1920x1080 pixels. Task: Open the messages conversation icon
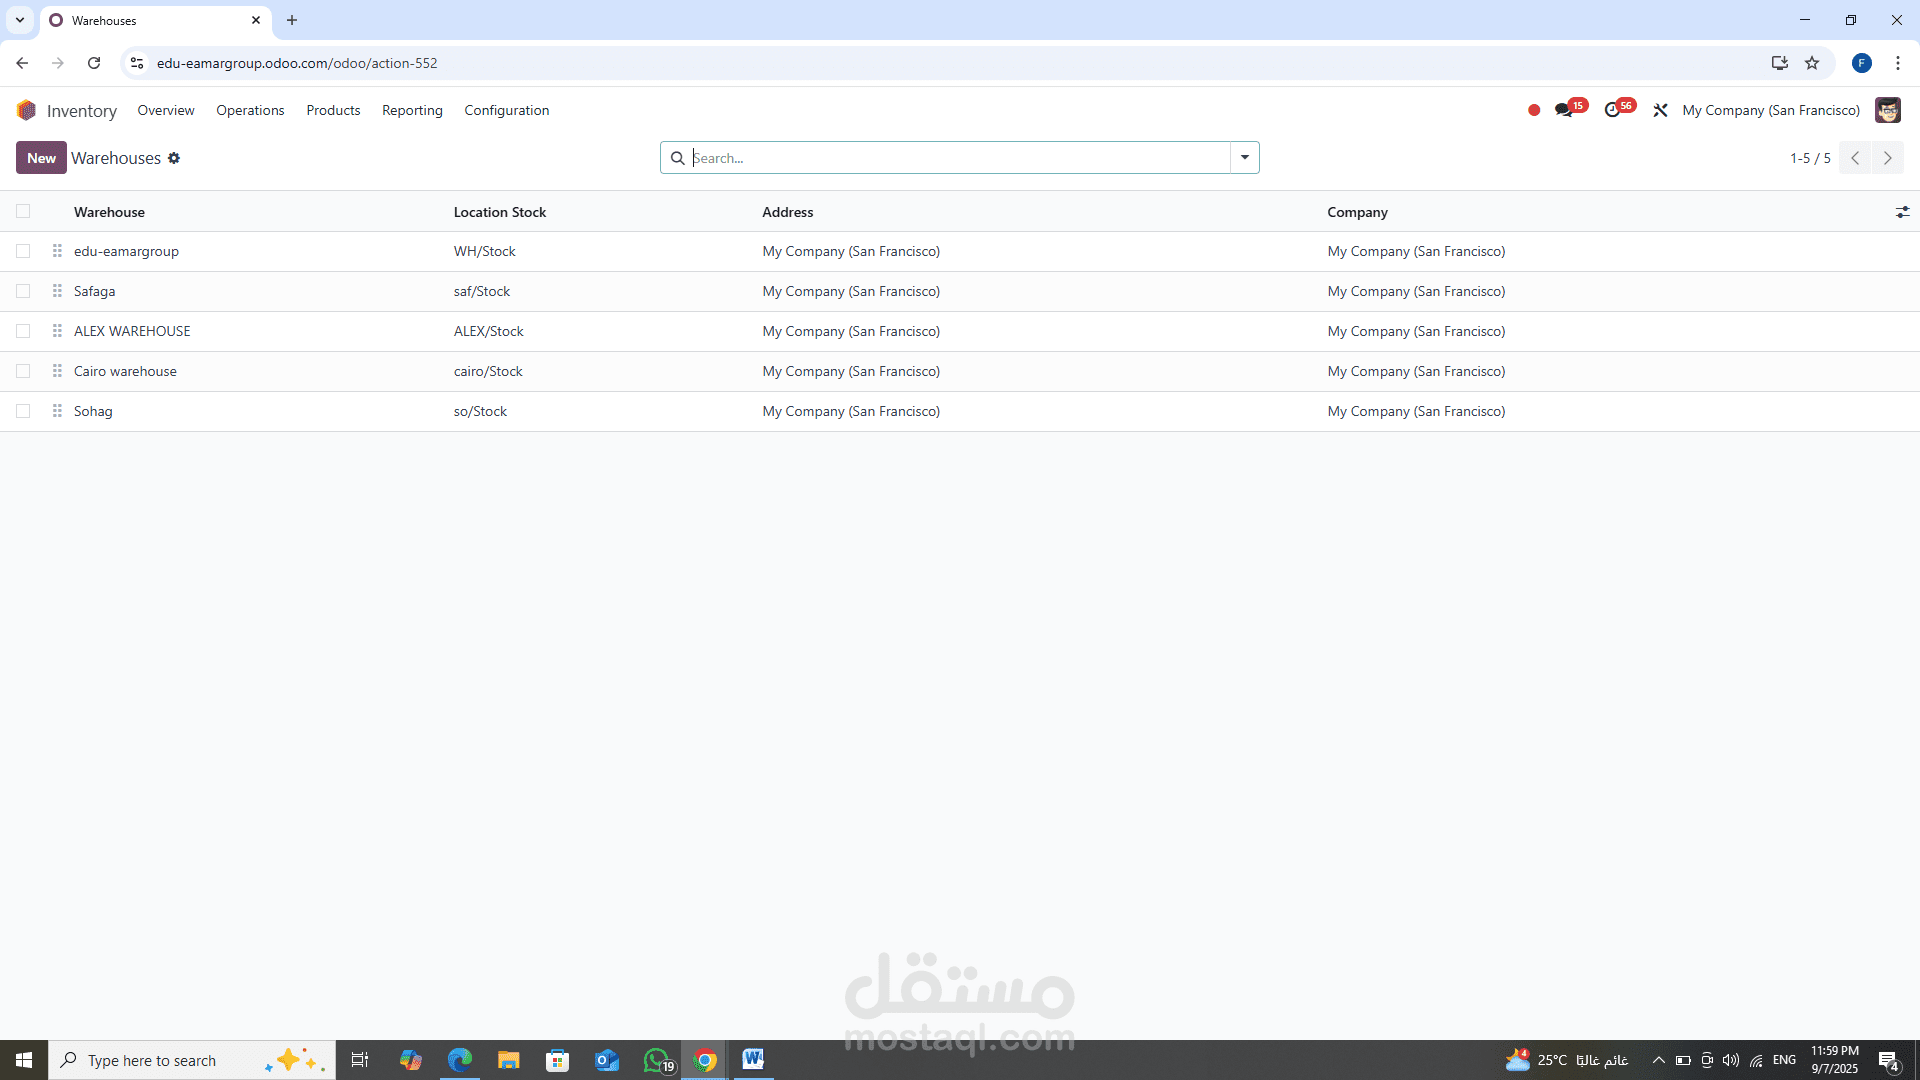click(x=1564, y=110)
